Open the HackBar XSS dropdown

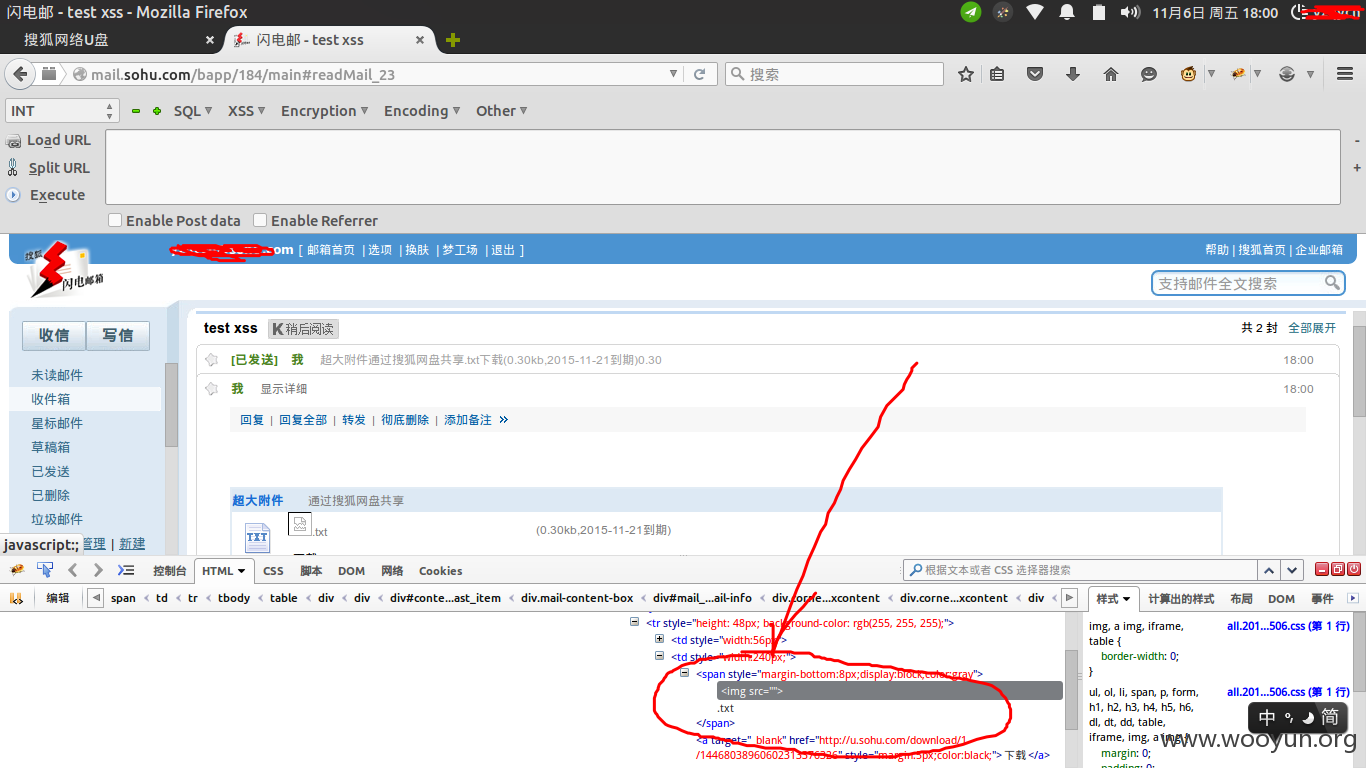point(247,111)
